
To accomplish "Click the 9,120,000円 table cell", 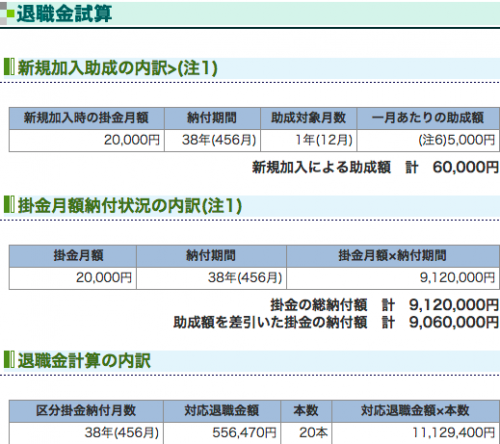I will (393, 278).
